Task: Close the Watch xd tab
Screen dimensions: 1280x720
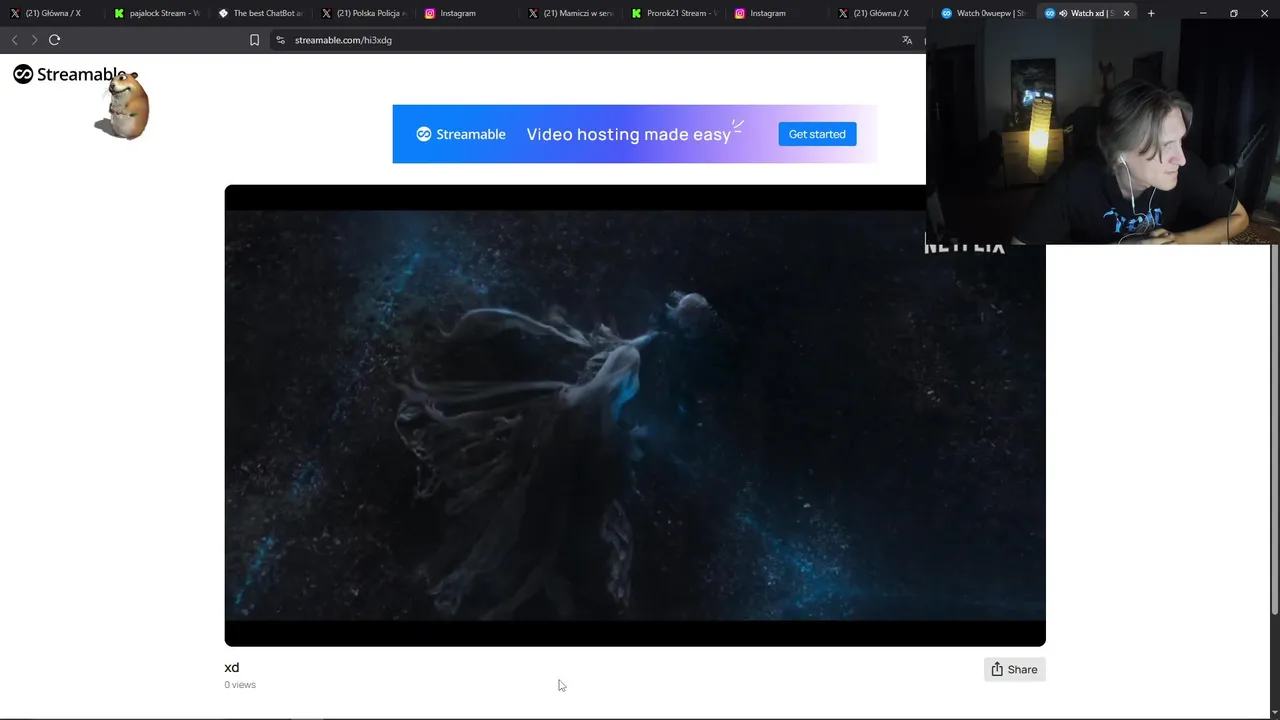Action: click(1126, 13)
